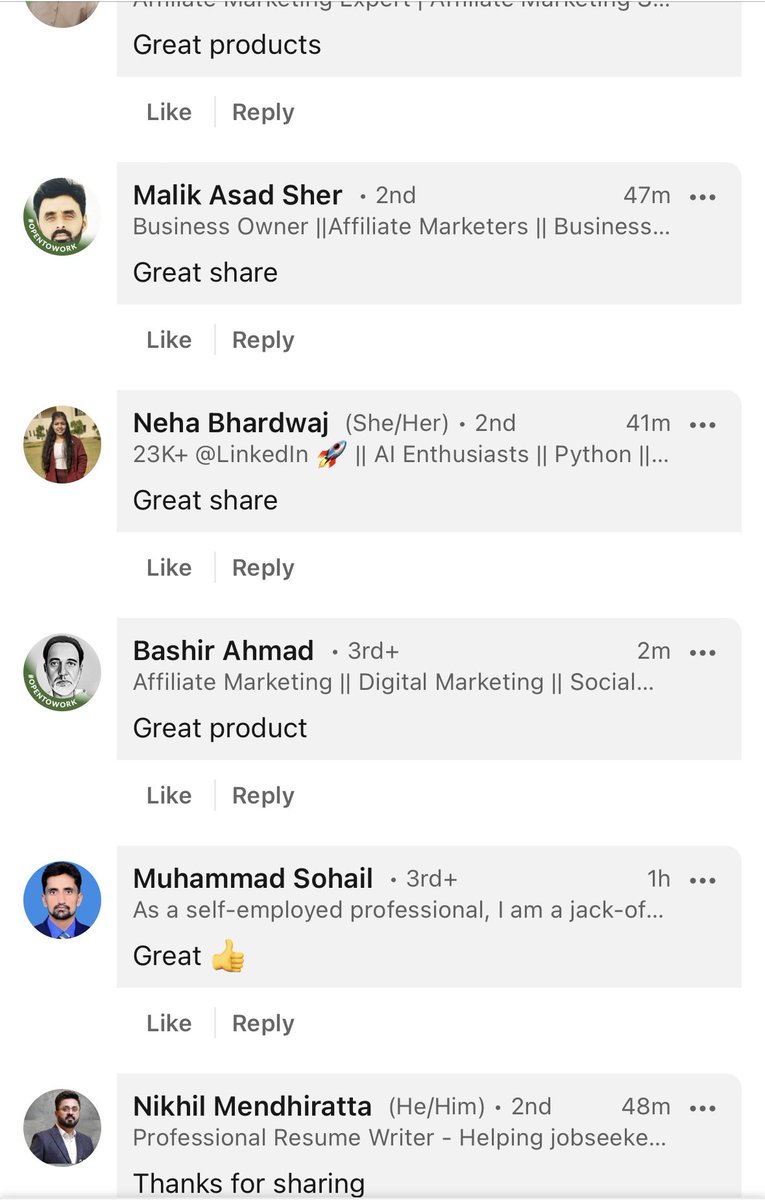The image size is (765, 1200).
Task: Open Nikhil Mendhiratta's name link
Action: [252, 1107]
